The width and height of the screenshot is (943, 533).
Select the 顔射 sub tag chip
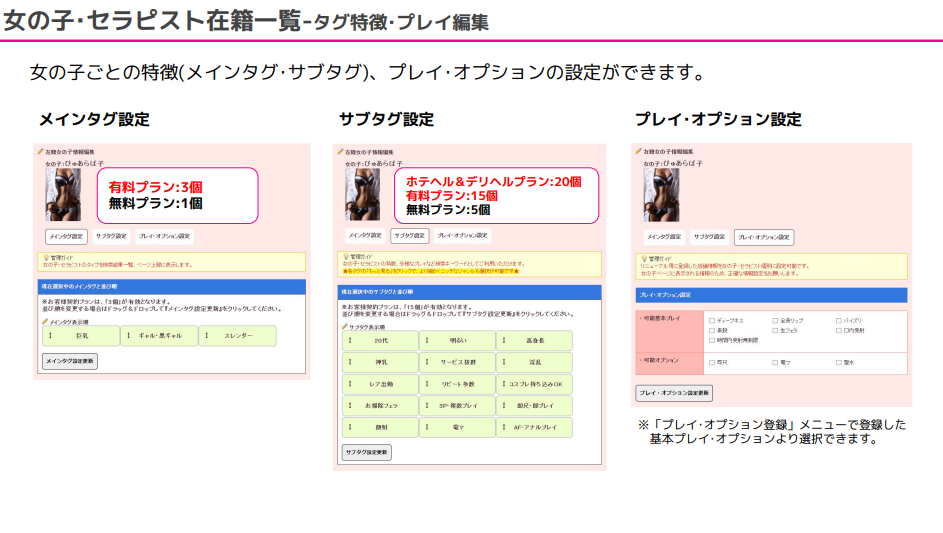[380, 427]
